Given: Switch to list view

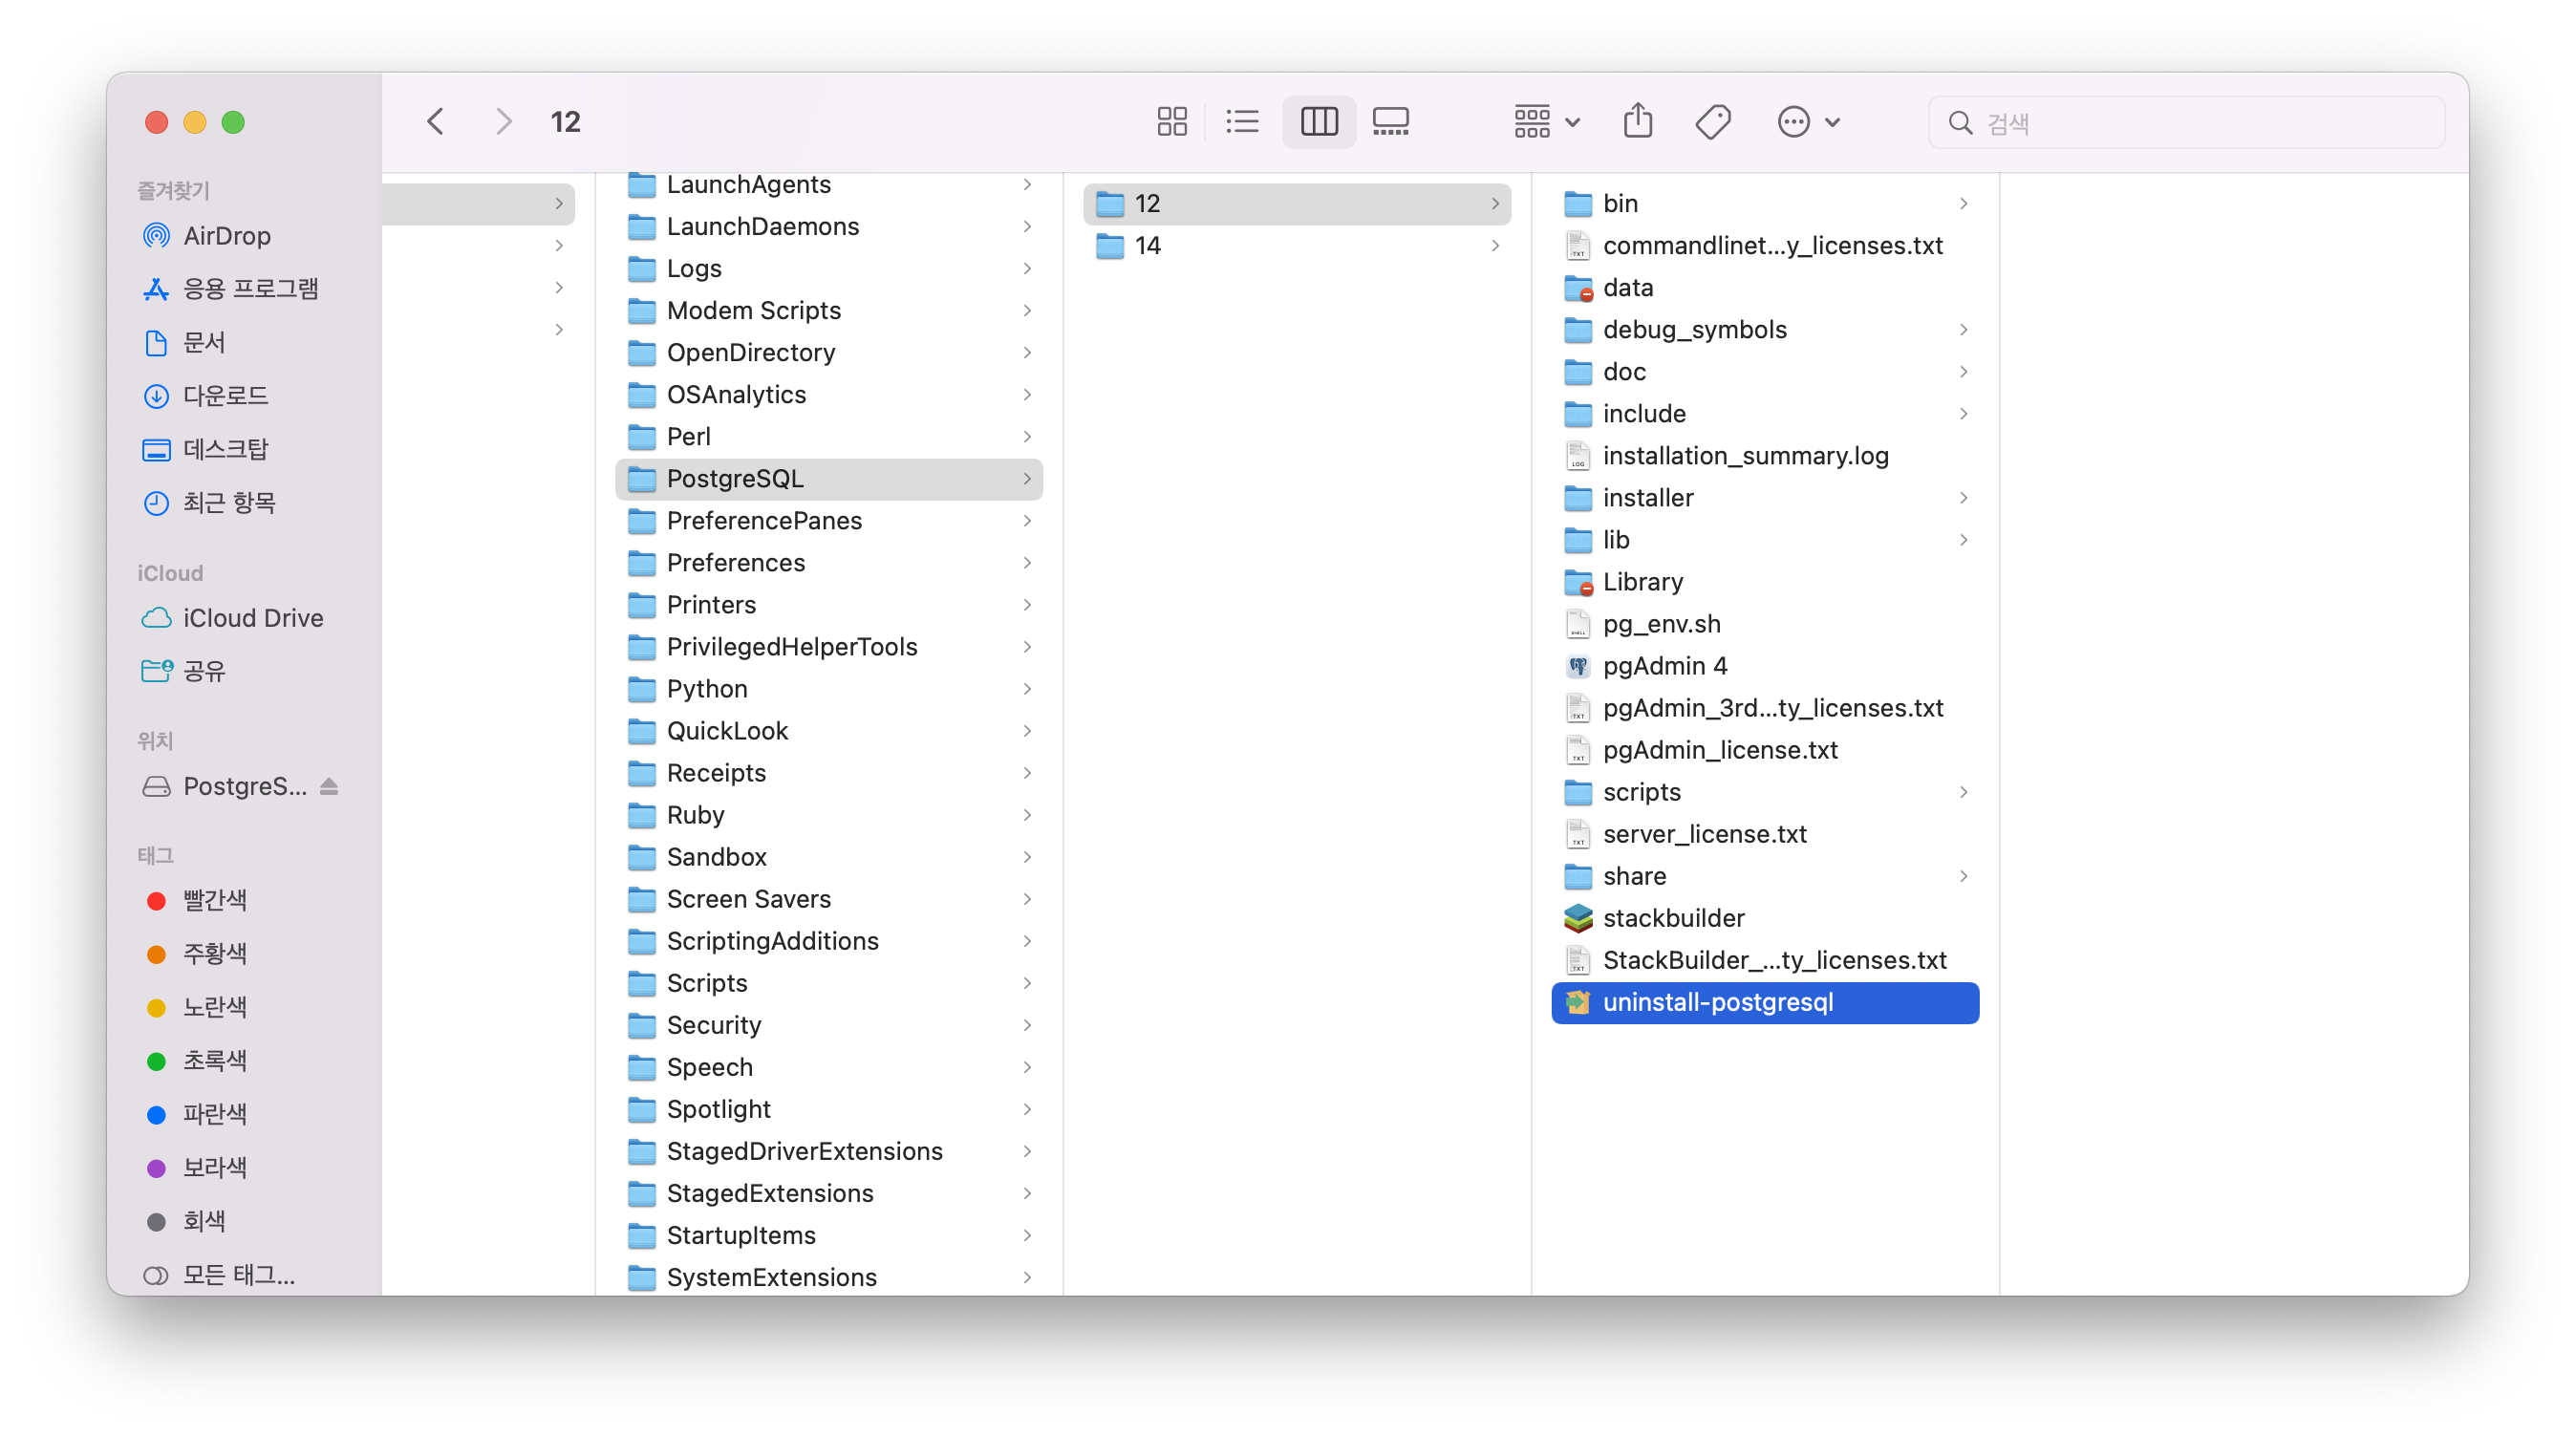Looking at the screenshot, I should [1242, 122].
